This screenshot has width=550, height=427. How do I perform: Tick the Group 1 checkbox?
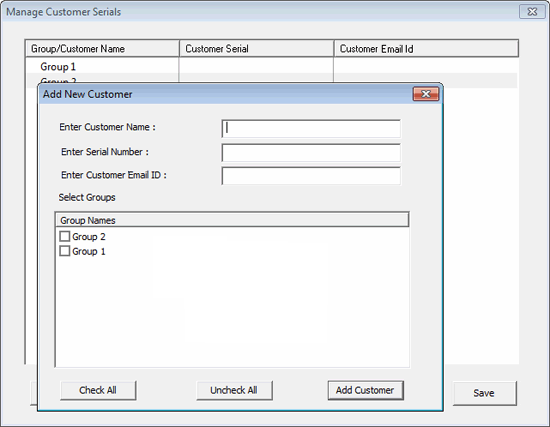pyautogui.click(x=65, y=251)
